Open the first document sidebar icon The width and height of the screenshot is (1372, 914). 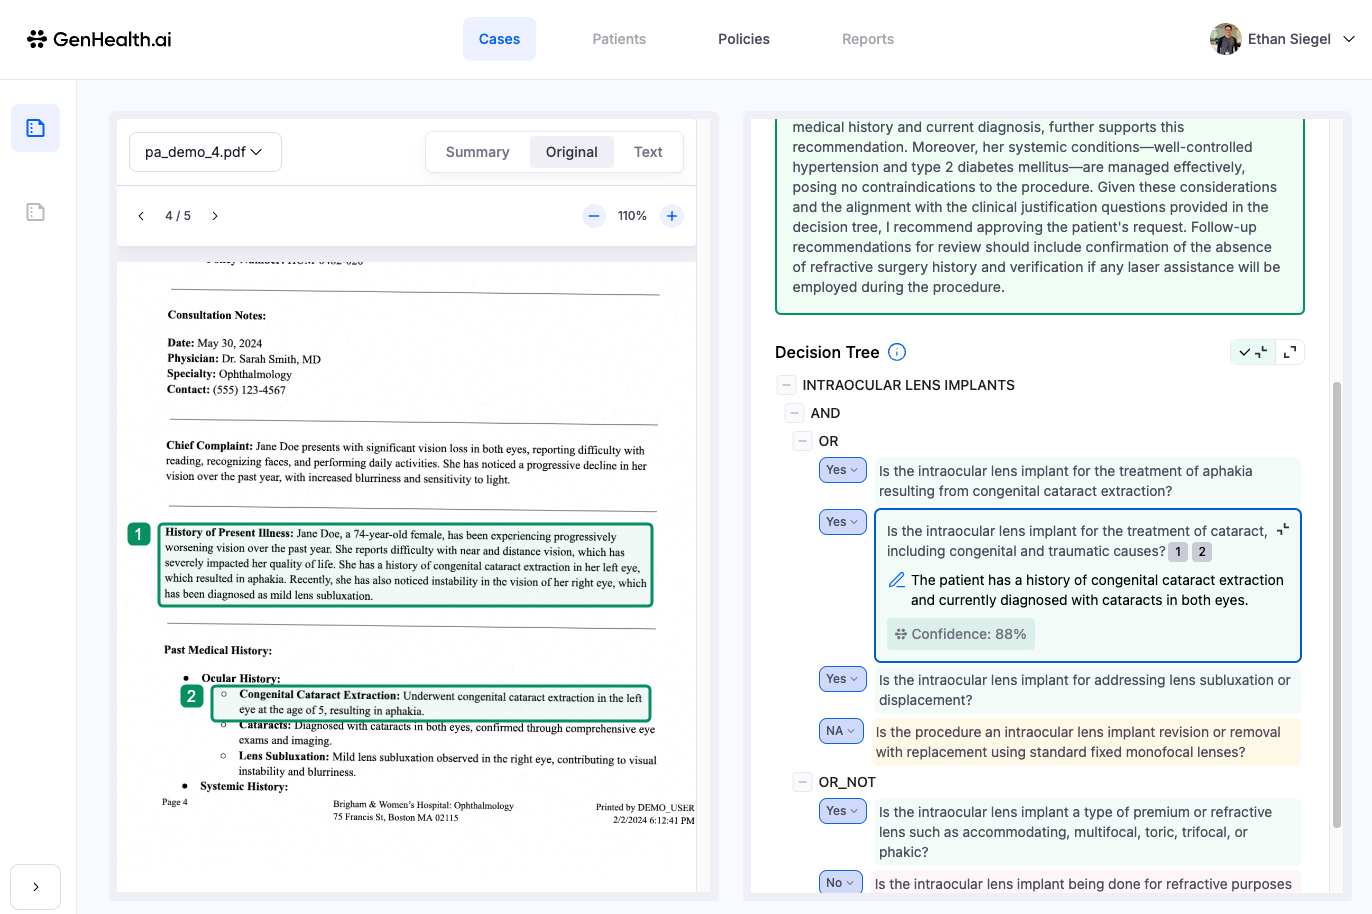click(x=35, y=128)
